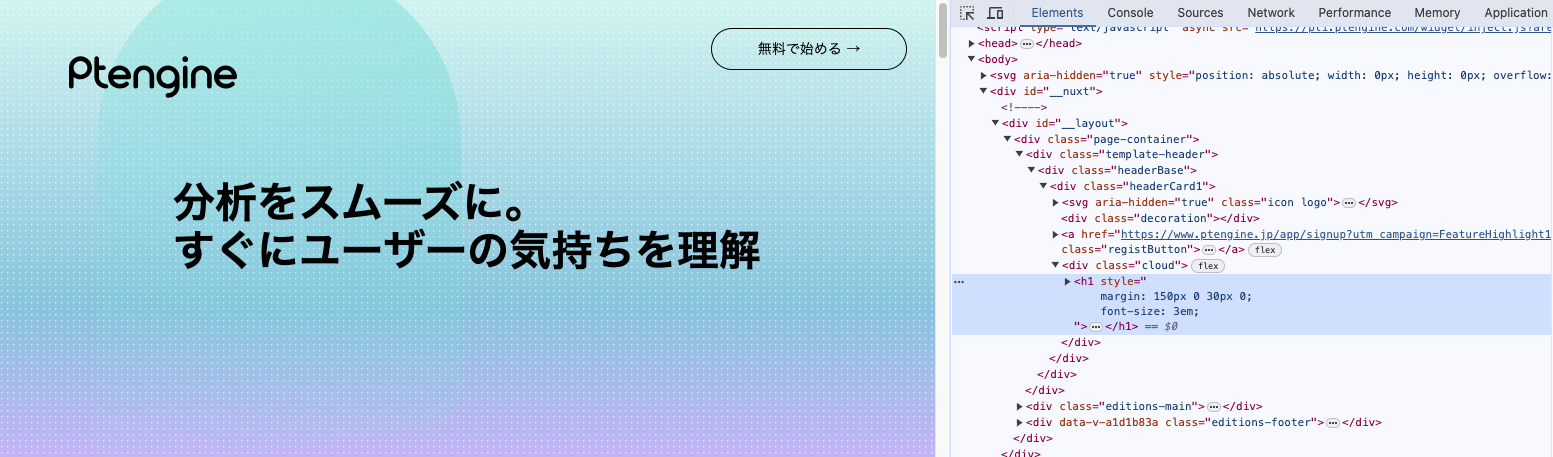
Task: Click the ellipsis badge in editions-footer div
Action: click(1332, 423)
